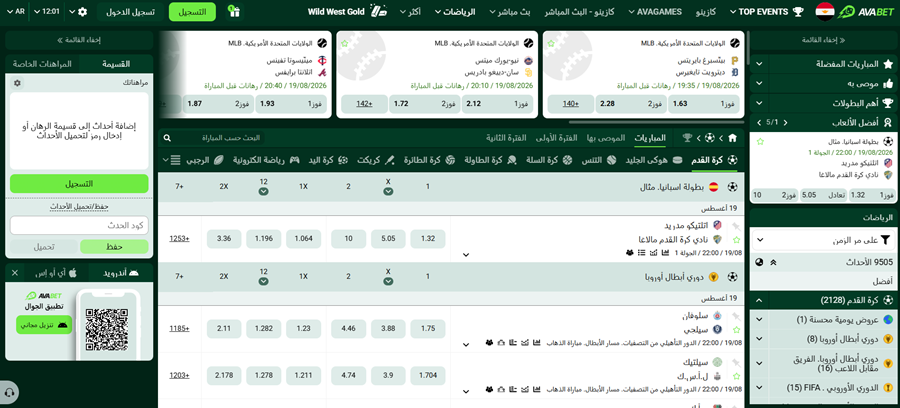Click the trophy icon in breadcrumb
The height and width of the screenshot is (408, 900).
pos(687,138)
